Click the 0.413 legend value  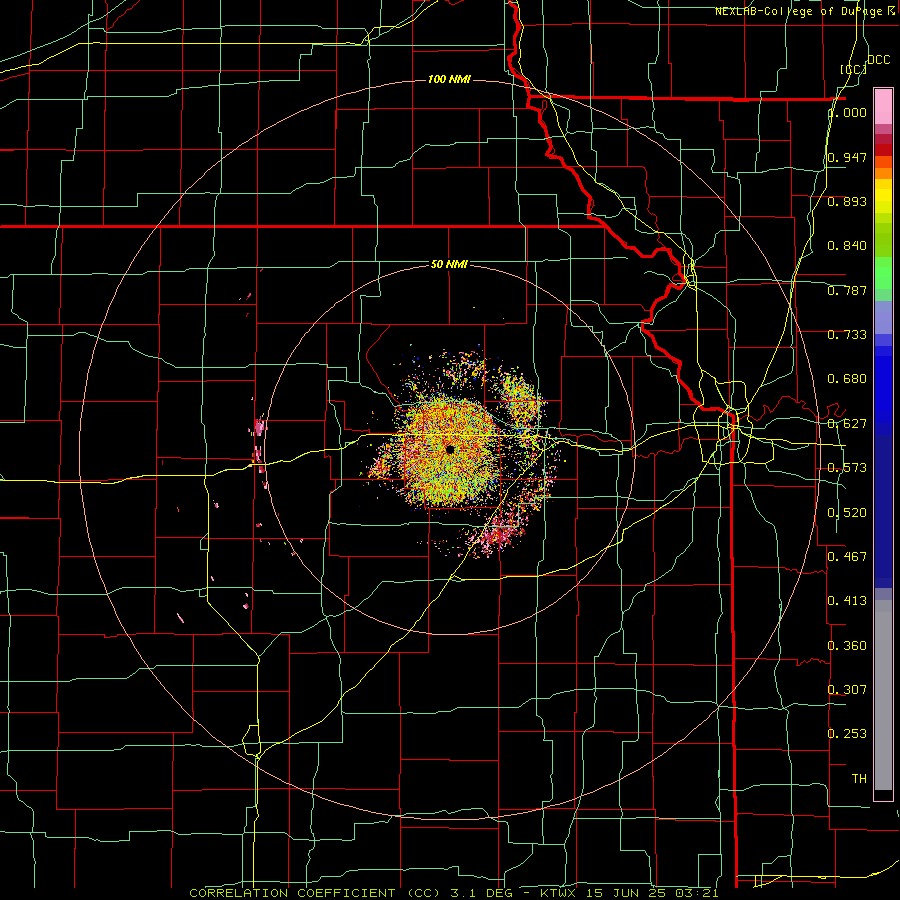[847, 601]
